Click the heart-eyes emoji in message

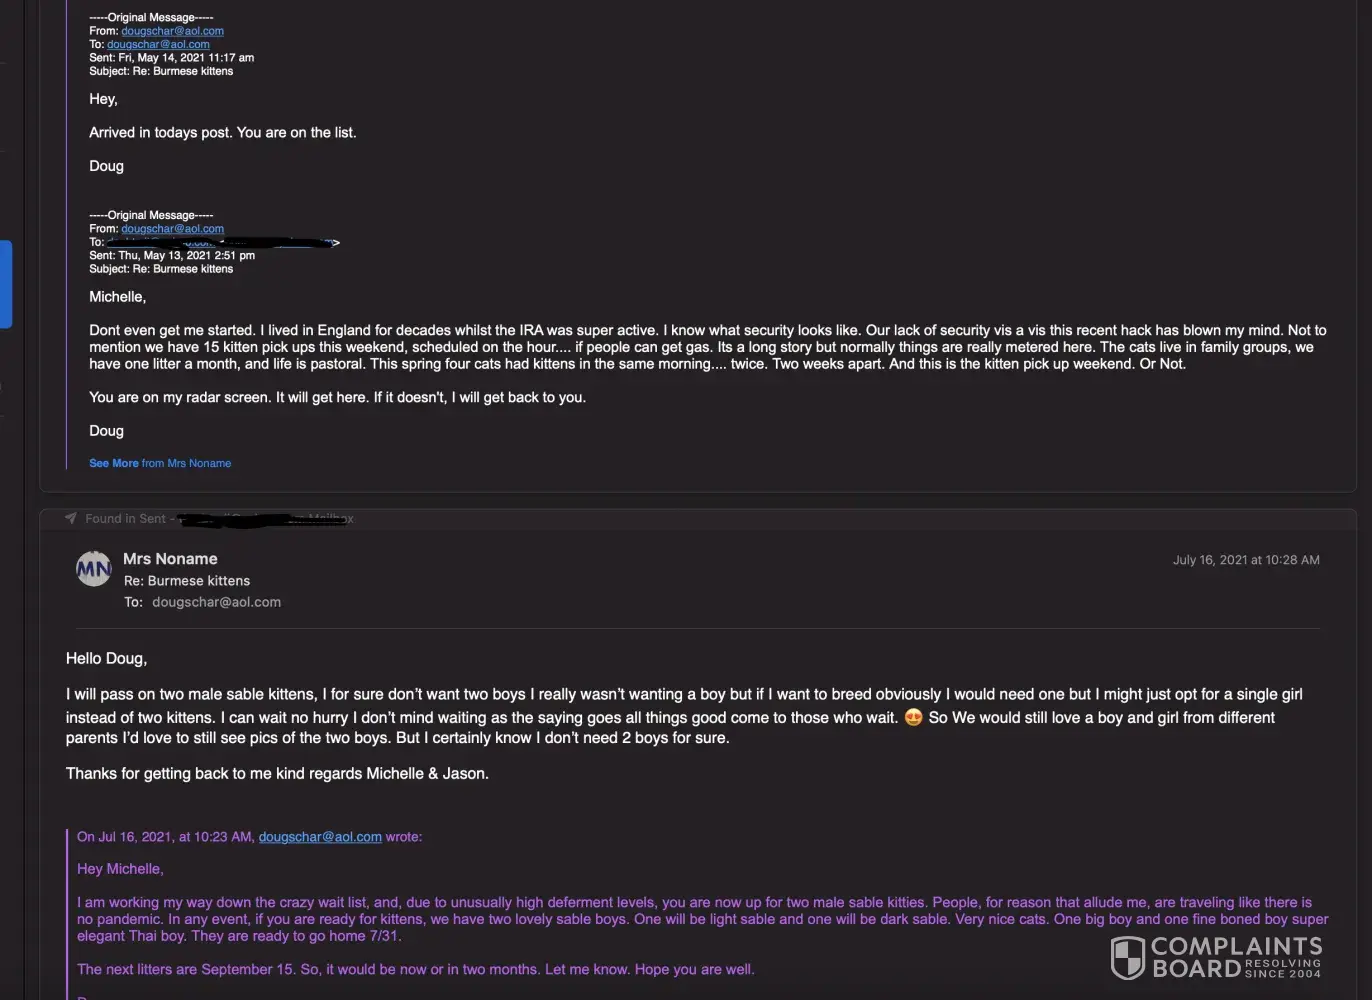pos(913,717)
